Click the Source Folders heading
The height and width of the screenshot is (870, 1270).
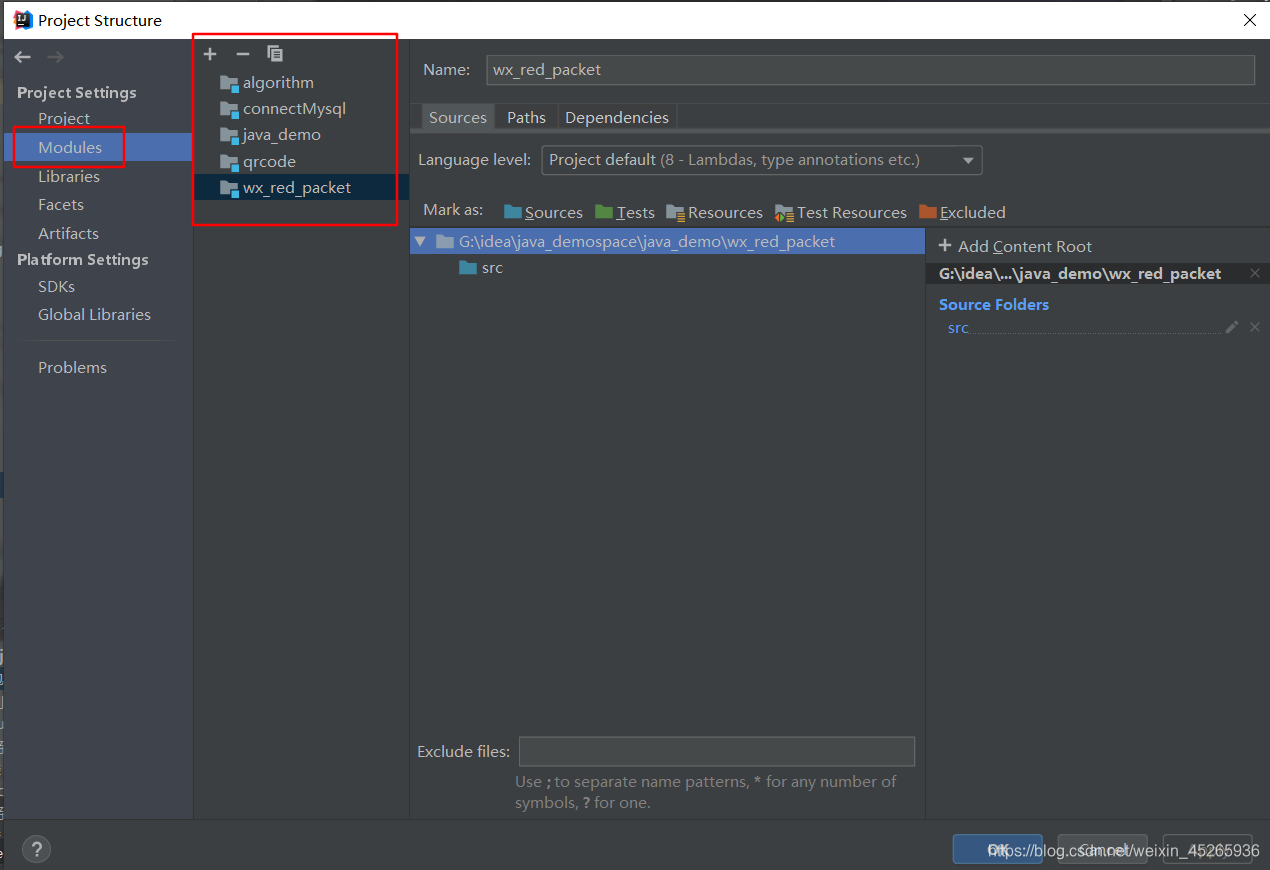coord(994,304)
